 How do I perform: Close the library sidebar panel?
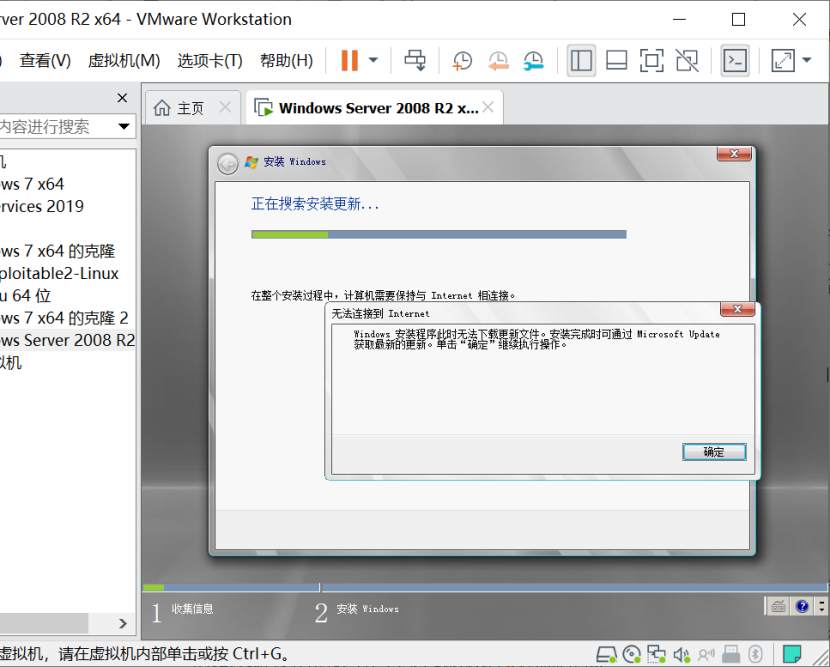(x=122, y=98)
